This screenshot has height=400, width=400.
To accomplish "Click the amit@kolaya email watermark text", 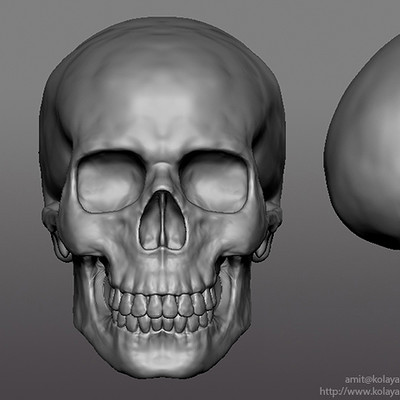I will point(372,380).
